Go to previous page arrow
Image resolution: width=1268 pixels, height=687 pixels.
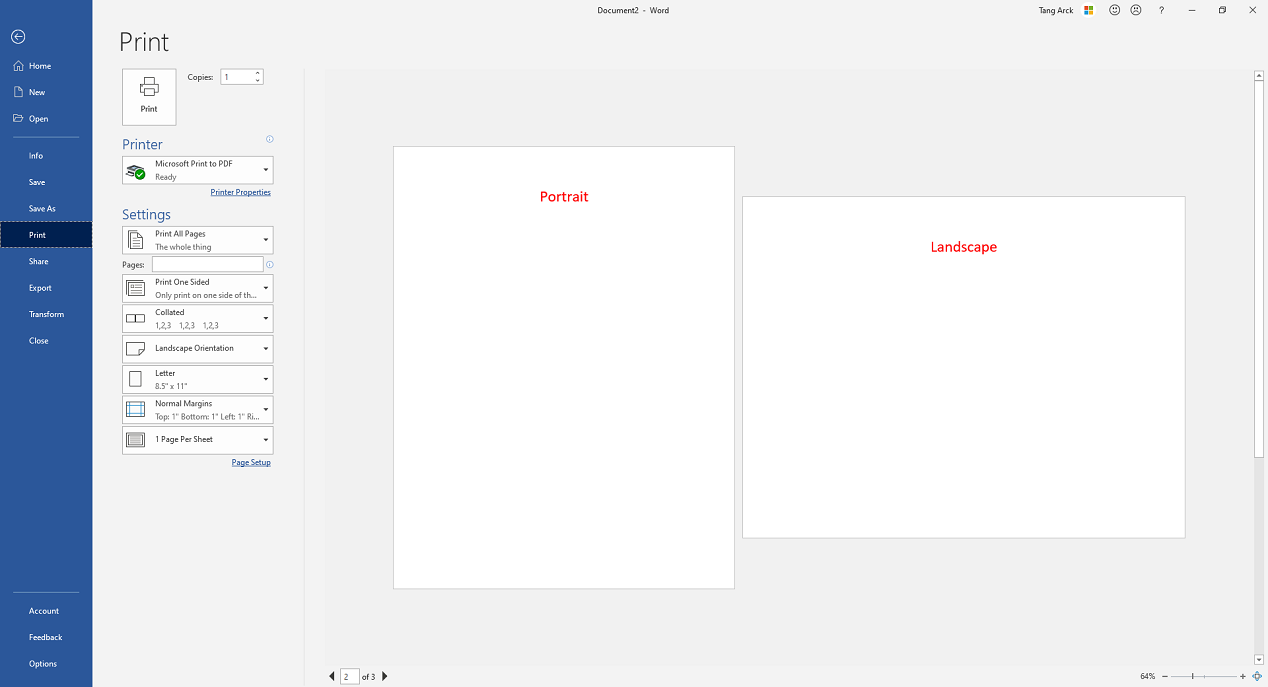click(x=332, y=677)
